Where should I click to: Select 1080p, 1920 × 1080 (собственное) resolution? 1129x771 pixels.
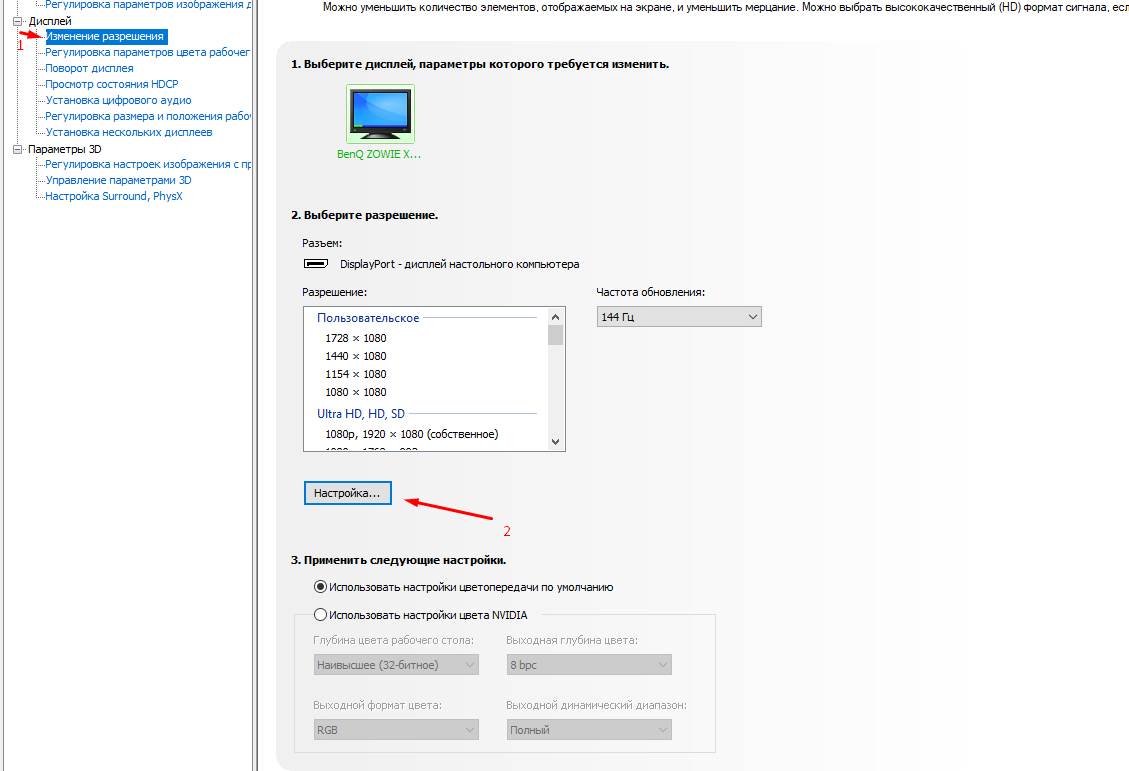pyautogui.click(x=412, y=434)
